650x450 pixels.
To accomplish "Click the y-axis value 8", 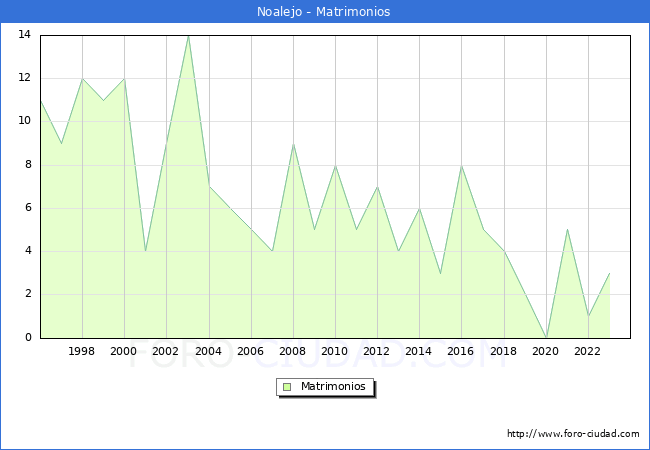I will pos(28,165).
